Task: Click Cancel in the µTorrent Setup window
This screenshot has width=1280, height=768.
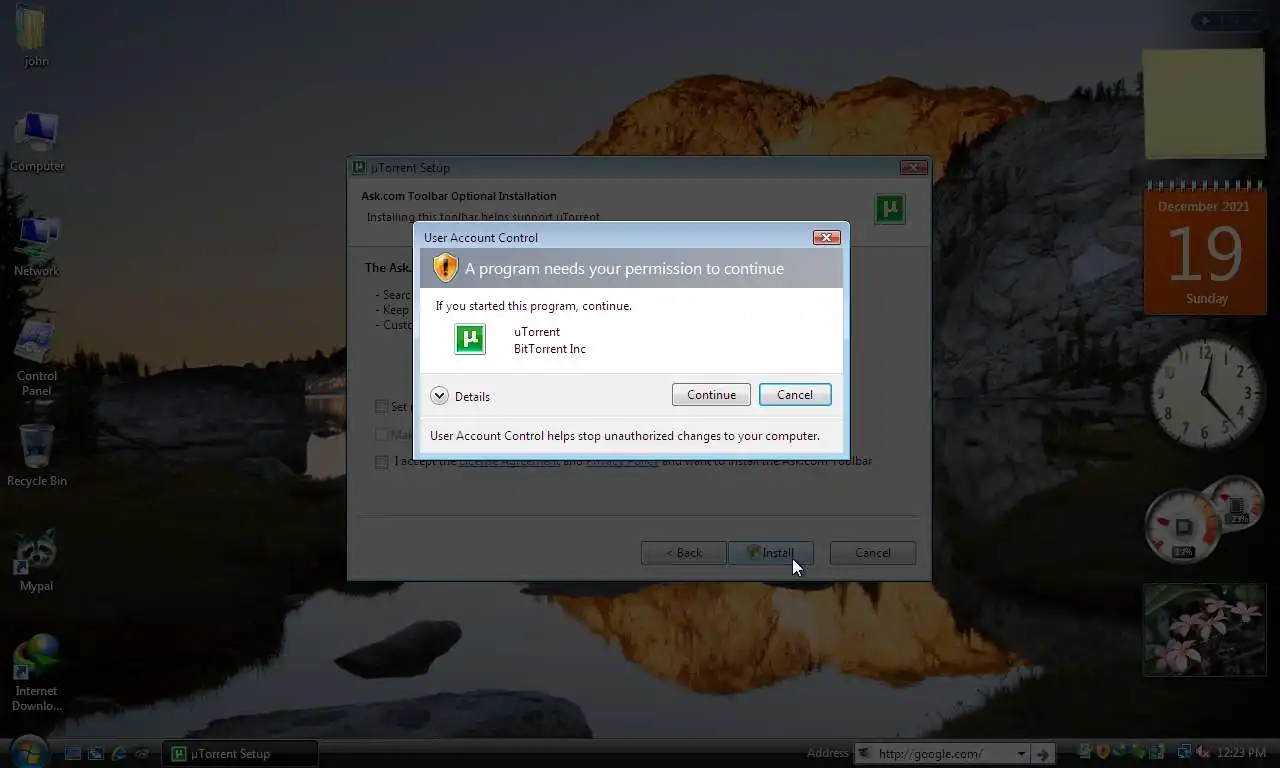Action: pos(873,553)
